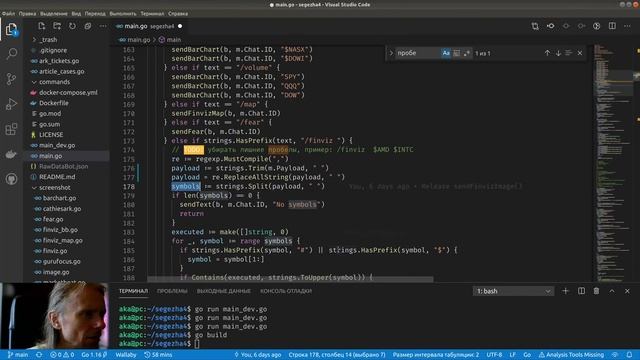Open the GitHub view in activity bar
Viewport: 640px width, 360px height.
(11, 179)
